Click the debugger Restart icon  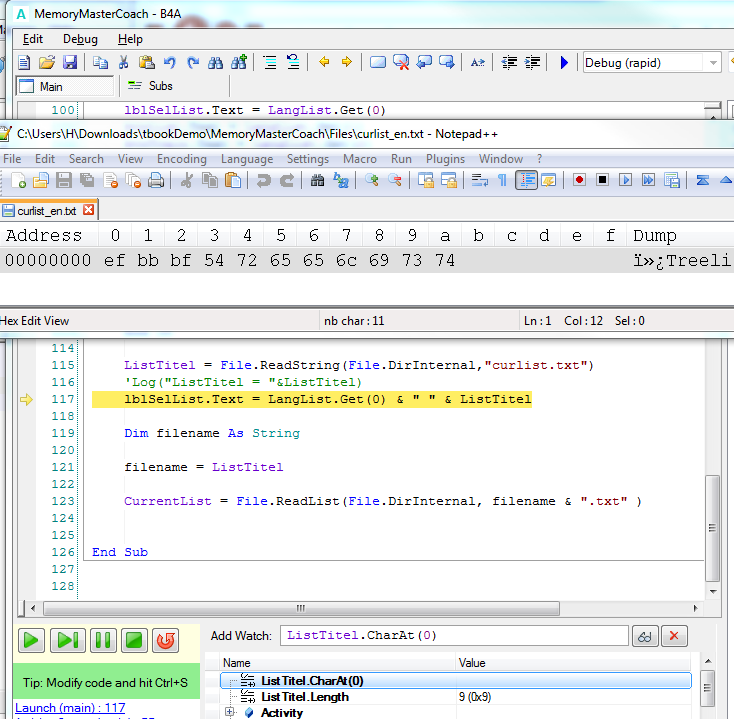tap(166, 640)
